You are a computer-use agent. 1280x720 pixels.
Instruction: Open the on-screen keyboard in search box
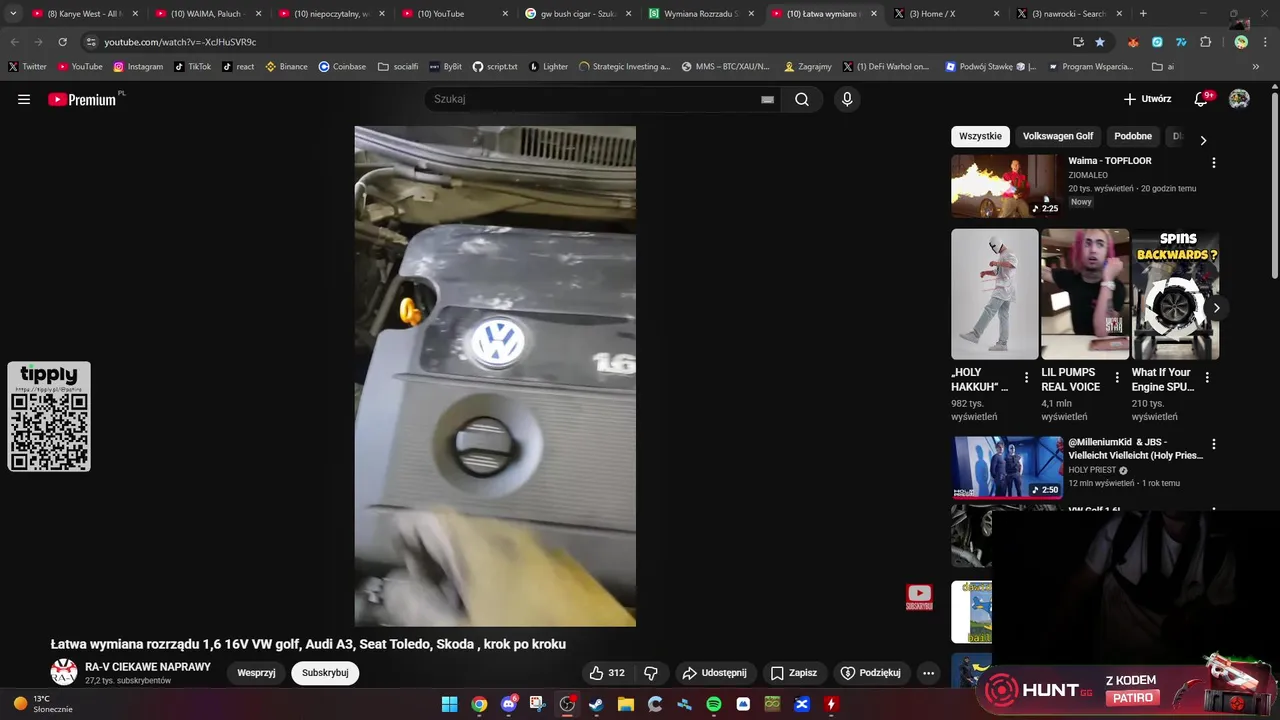tap(767, 99)
